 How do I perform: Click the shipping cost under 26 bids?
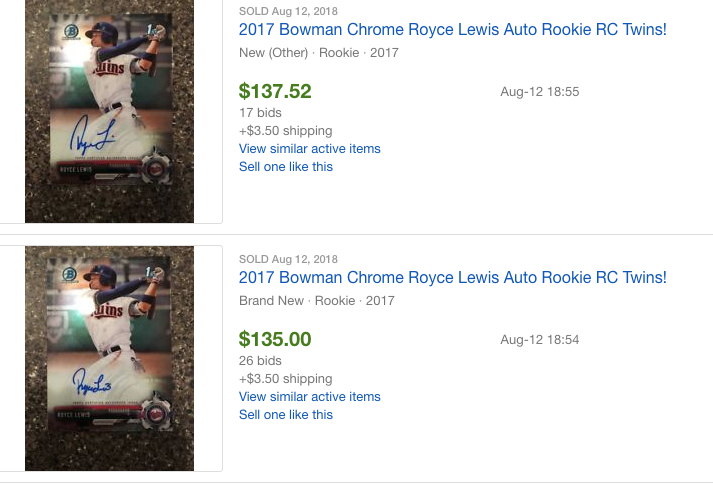[x=285, y=379]
